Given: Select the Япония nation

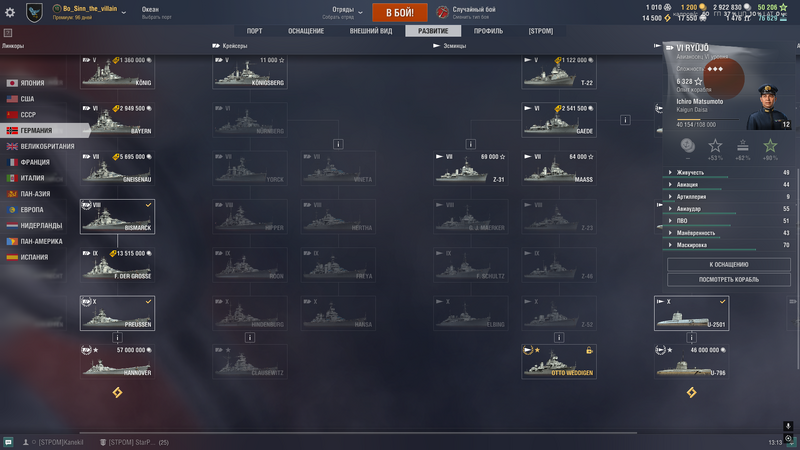Looking at the screenshot, I should [34, 83].
